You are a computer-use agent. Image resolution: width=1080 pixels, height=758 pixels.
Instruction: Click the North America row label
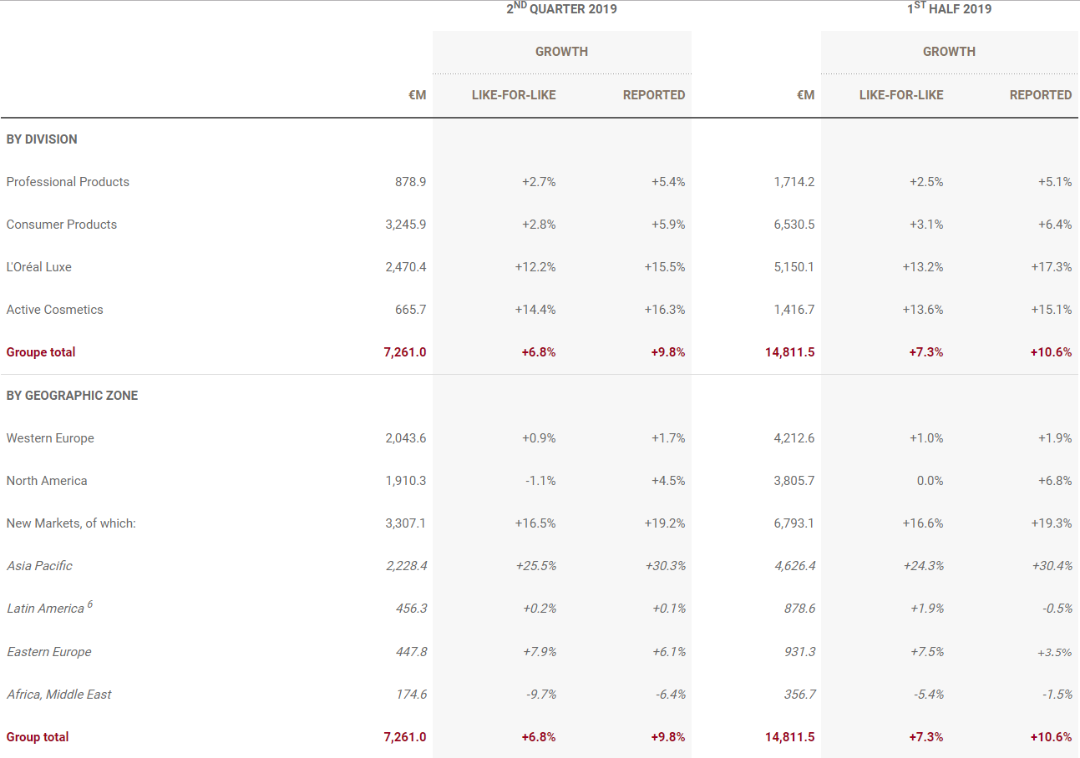[x=47, y=481]
